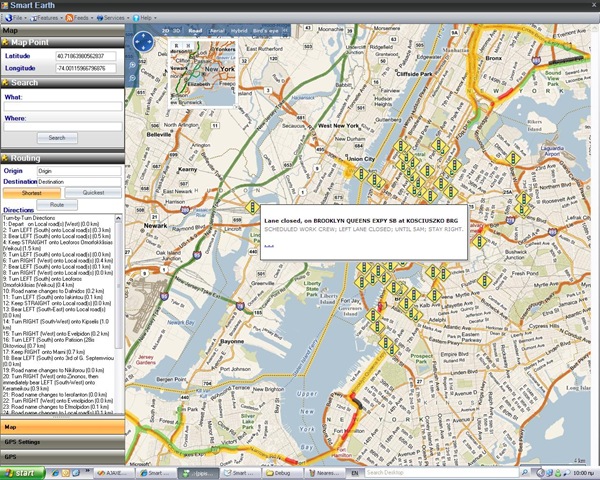600x480 pixels.
Task: Switch the map to 2D mode
Action: 165,31
